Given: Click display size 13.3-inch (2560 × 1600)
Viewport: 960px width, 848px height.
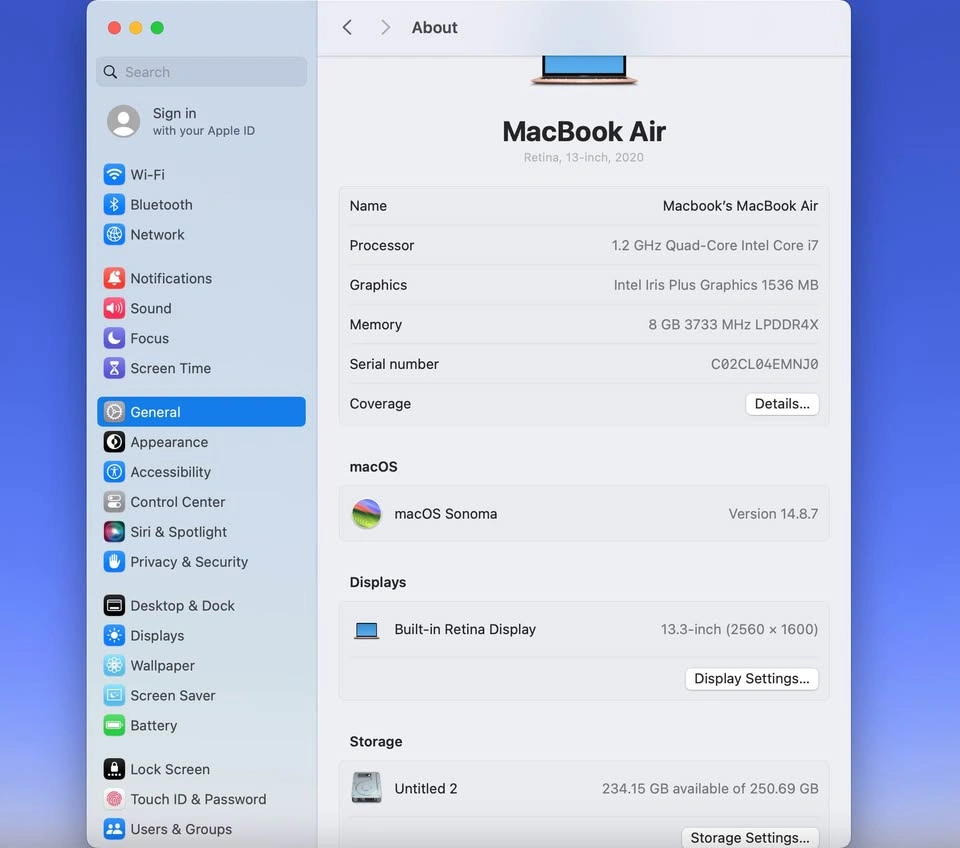Looking at the screenshot, I should coord(739,629).
